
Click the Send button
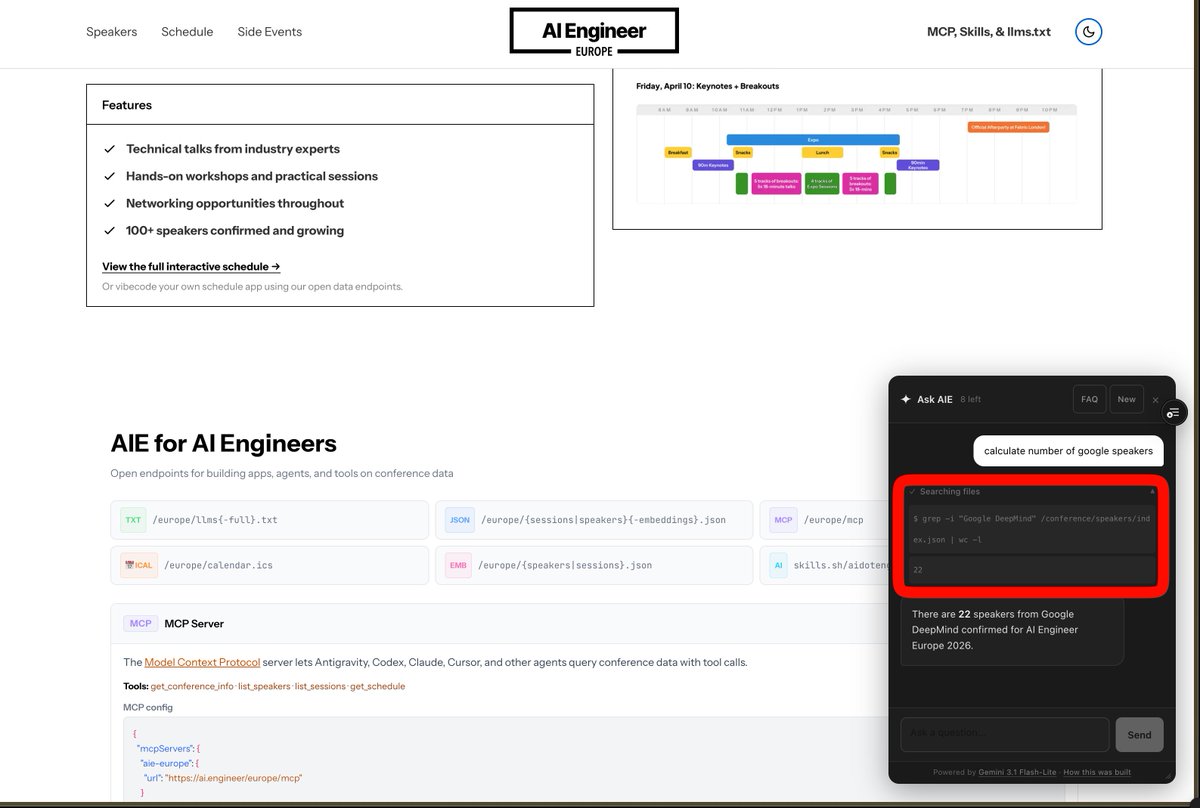pos(1139,734)
